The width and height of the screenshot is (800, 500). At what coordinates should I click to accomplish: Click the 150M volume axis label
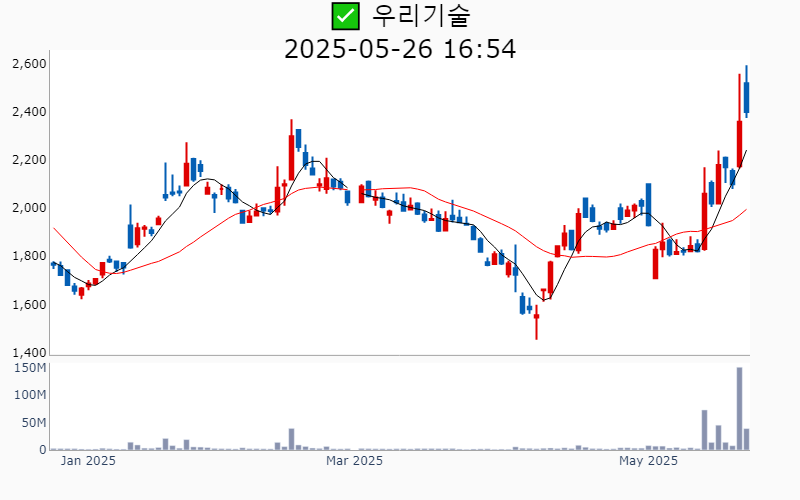(x=30, y=368)
